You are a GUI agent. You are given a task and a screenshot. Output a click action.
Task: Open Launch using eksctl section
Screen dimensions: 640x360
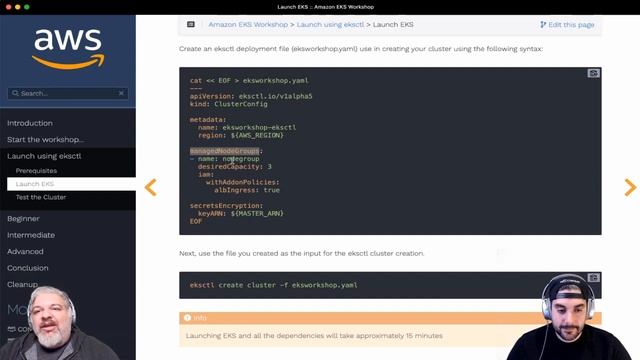pos(44,156)
